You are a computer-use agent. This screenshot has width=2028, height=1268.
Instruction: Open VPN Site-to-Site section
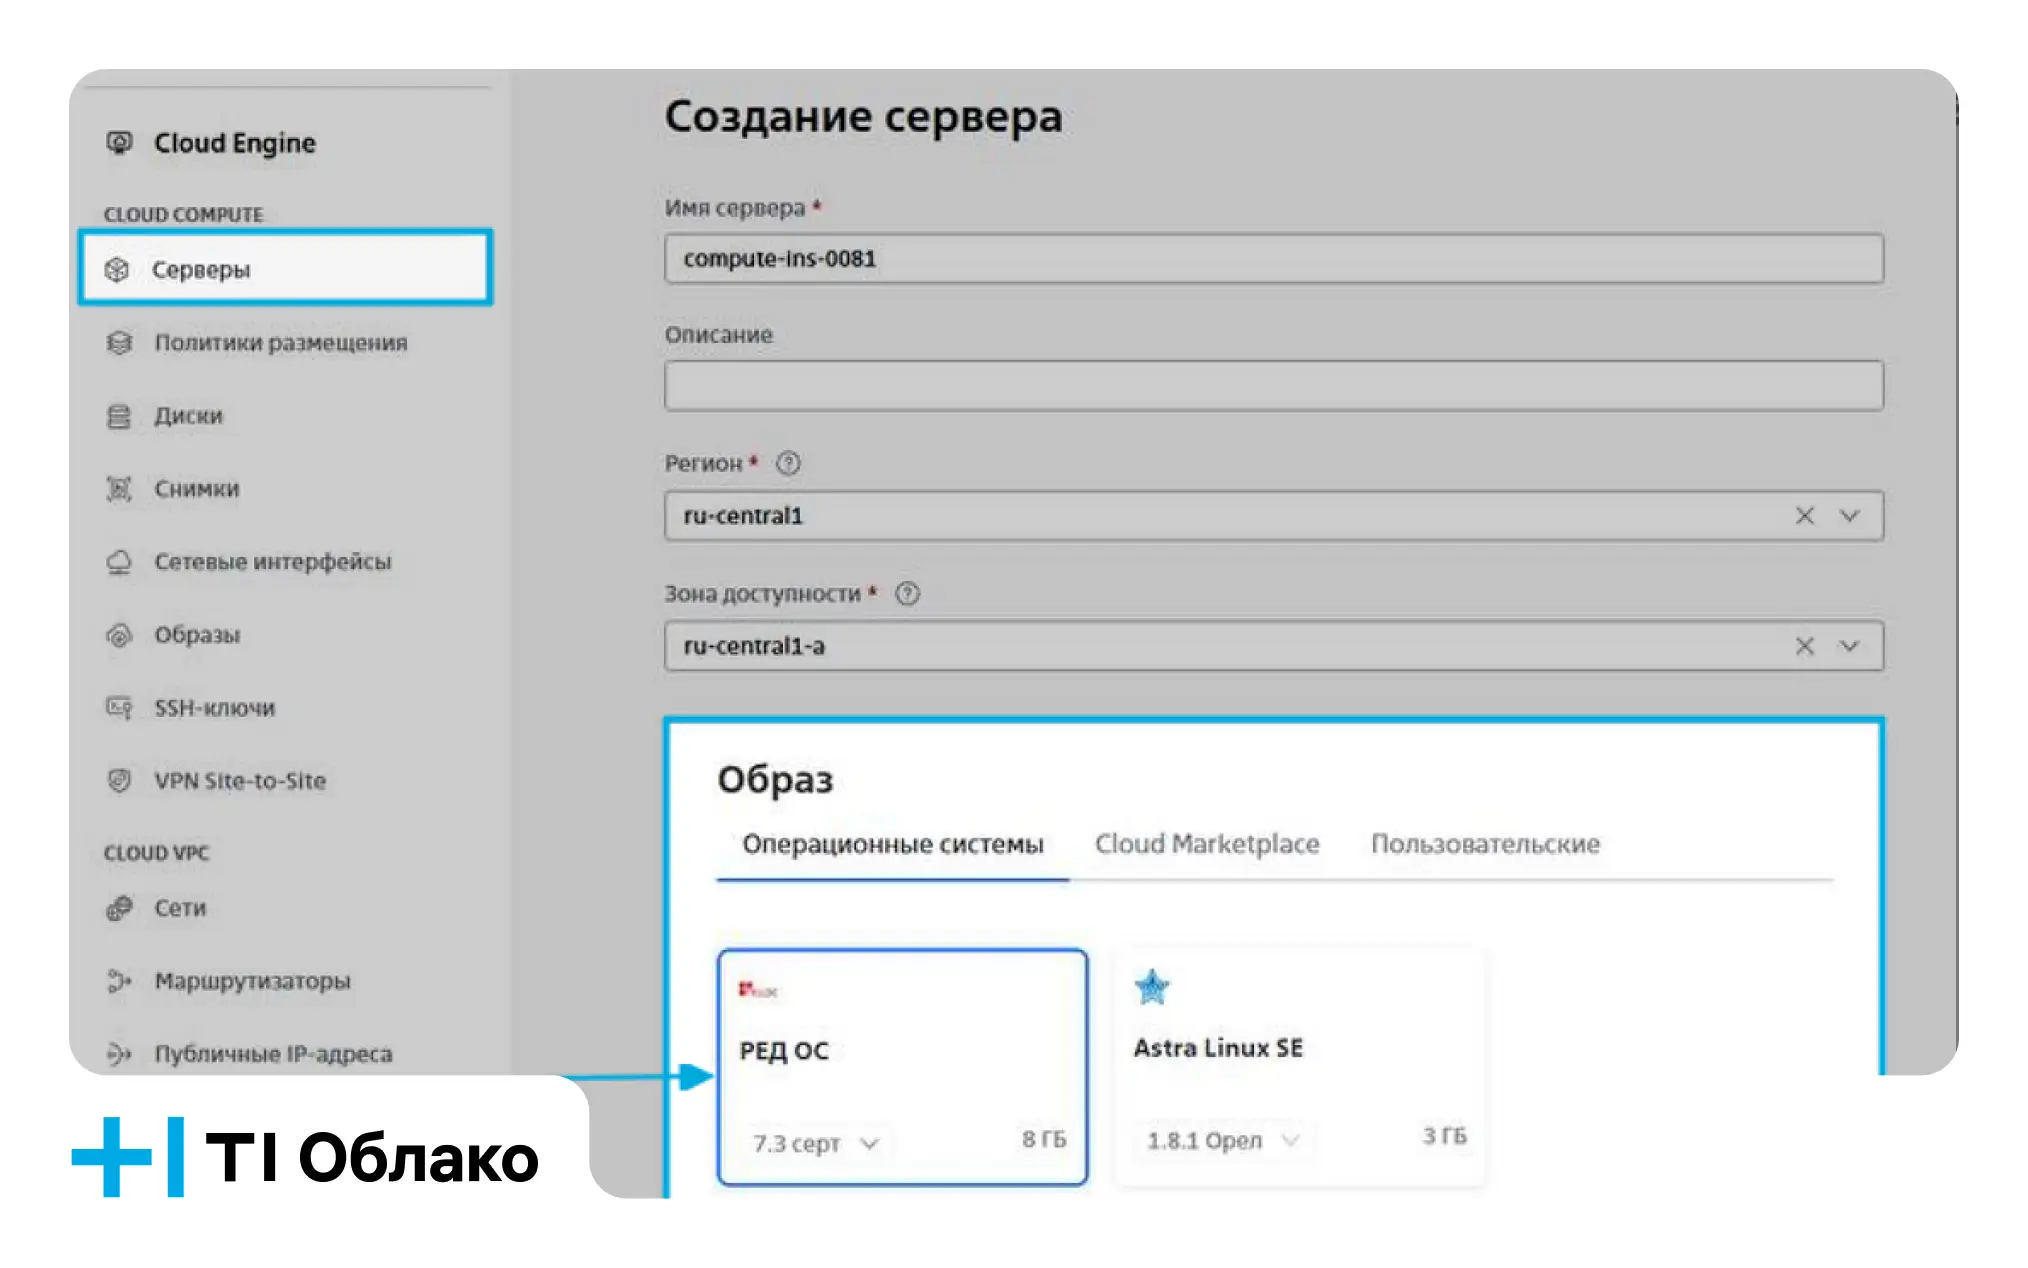pos(240,781)
